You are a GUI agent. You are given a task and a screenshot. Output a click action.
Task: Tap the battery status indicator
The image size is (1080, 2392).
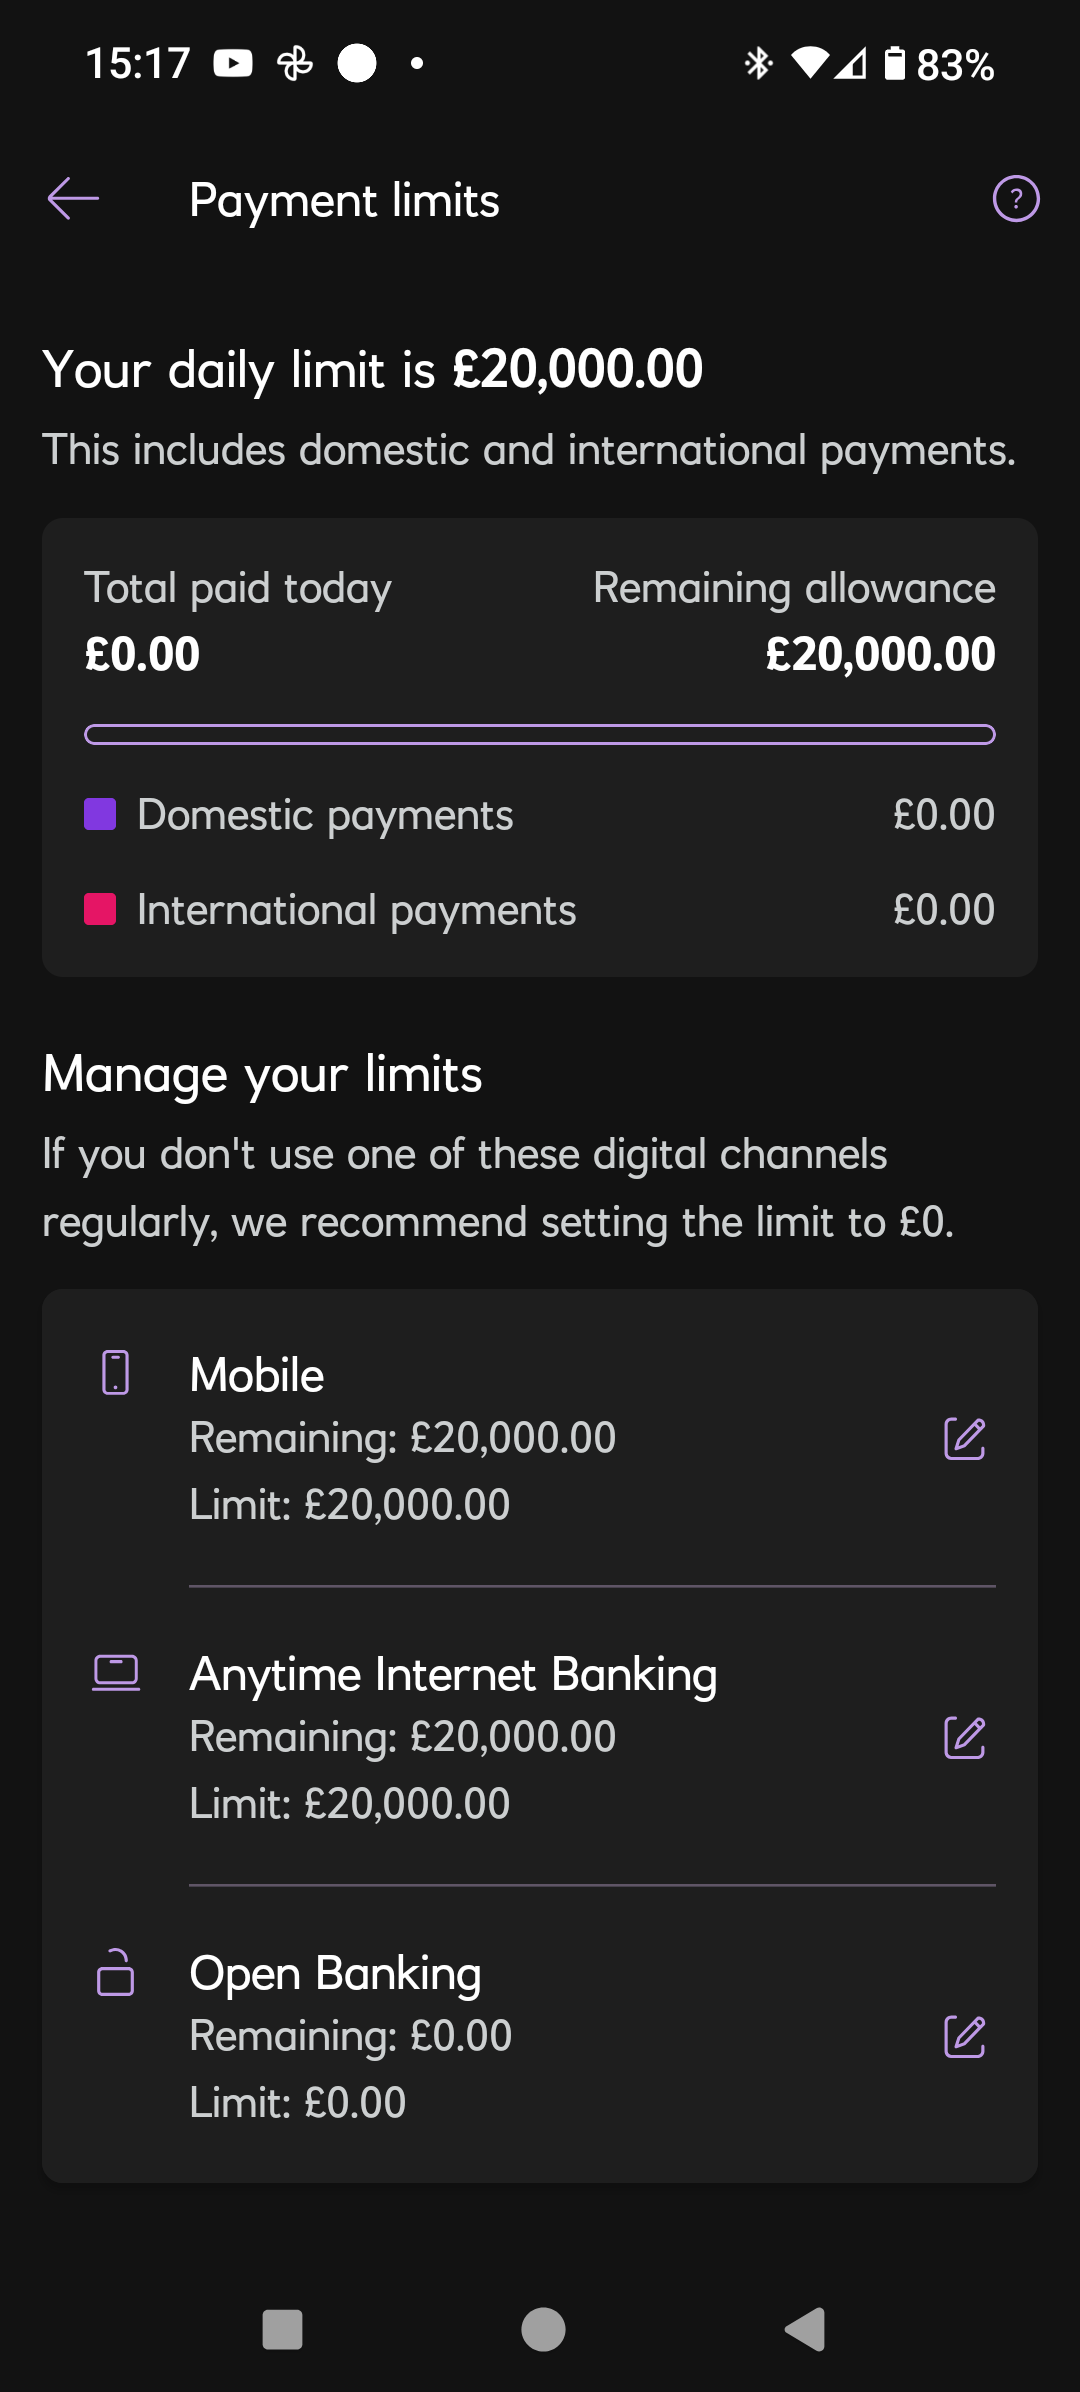click(x=895, y=64)
